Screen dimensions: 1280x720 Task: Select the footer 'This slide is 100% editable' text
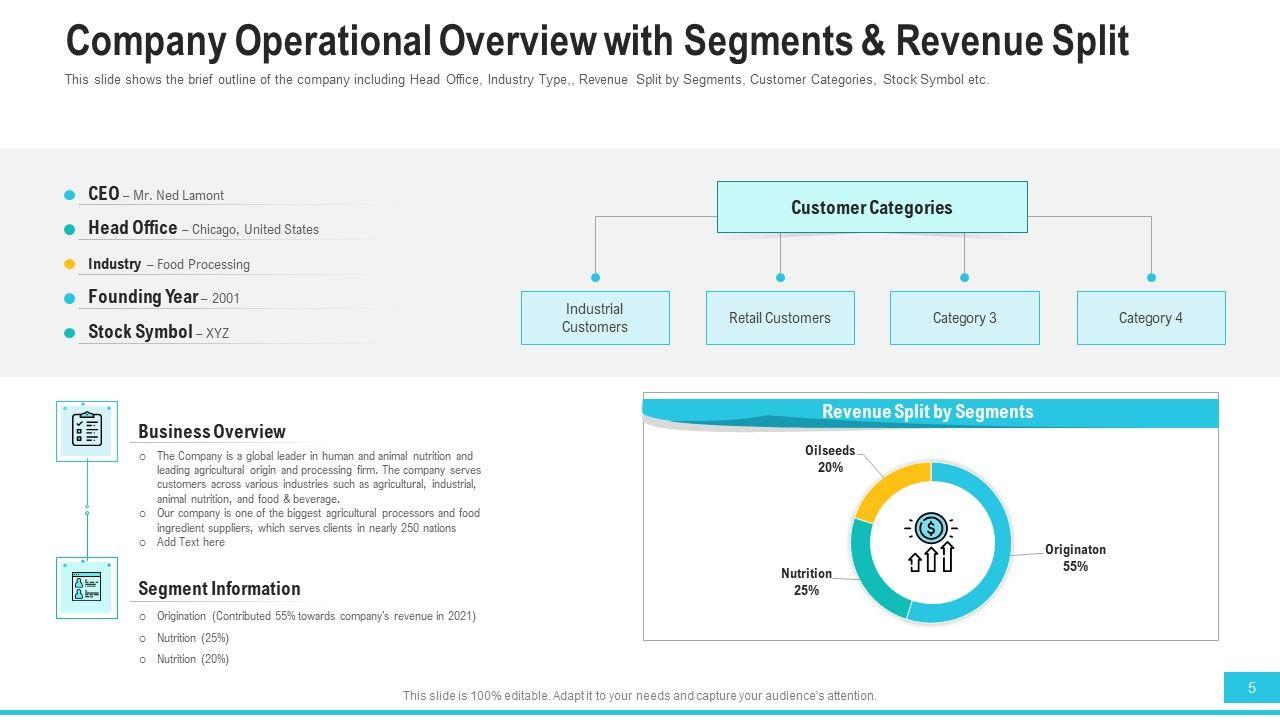(640, 696)
